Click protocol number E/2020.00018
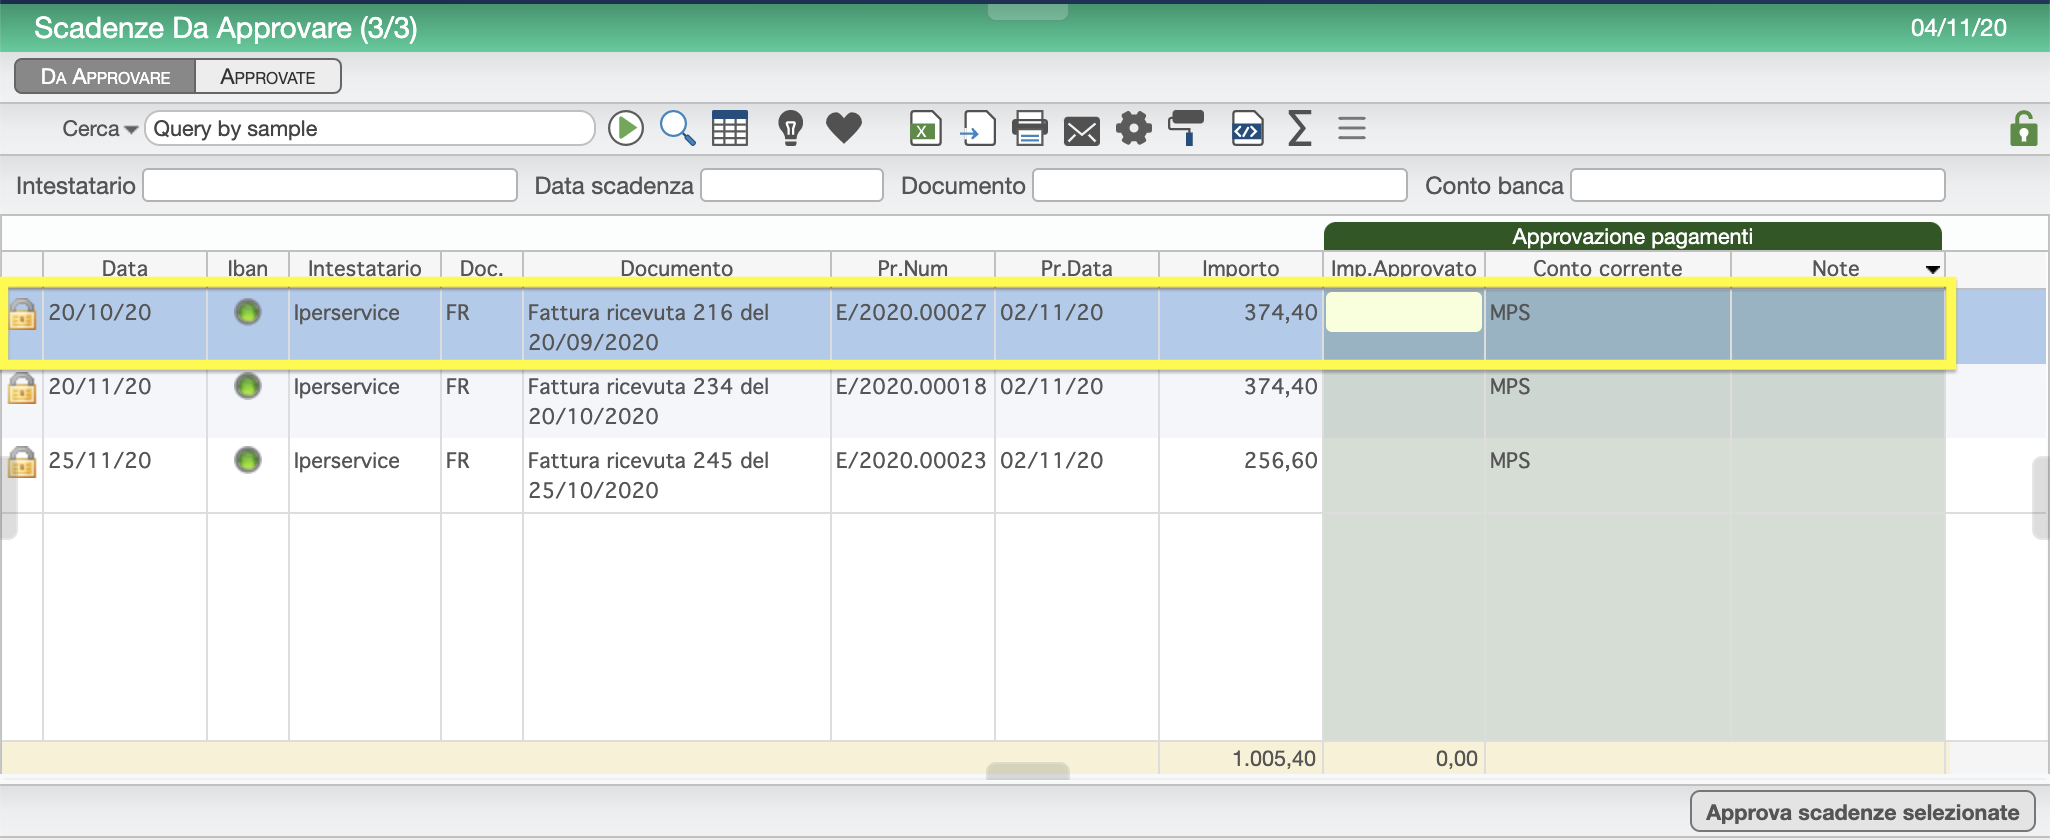 (911, 386)
